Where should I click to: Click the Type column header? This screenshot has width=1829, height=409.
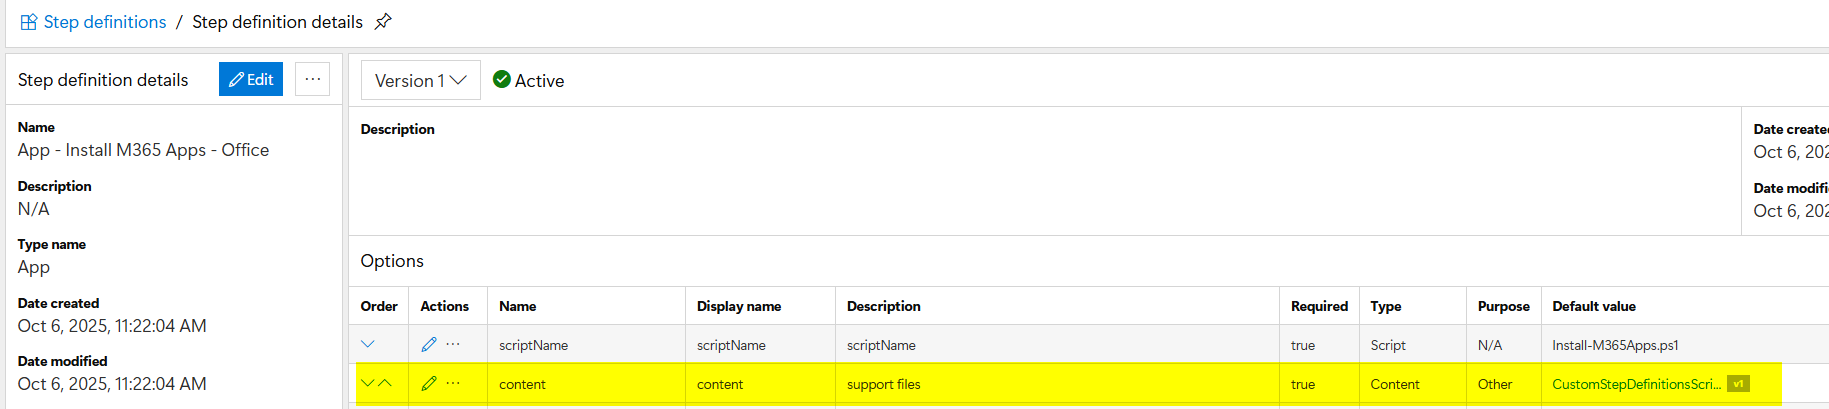click(x=1386, y=306)
